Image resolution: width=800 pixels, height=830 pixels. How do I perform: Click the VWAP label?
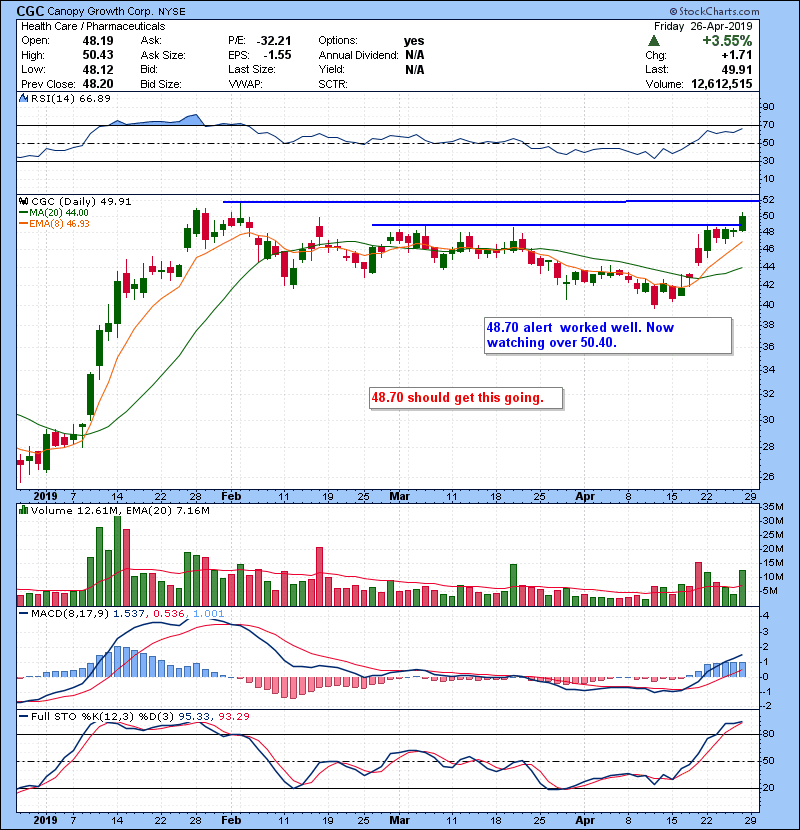(245, 84)
